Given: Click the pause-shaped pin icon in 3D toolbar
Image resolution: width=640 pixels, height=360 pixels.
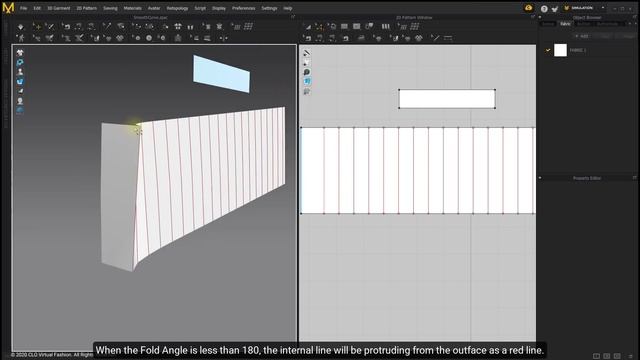Looking at the screenshot, I should 190,27.
